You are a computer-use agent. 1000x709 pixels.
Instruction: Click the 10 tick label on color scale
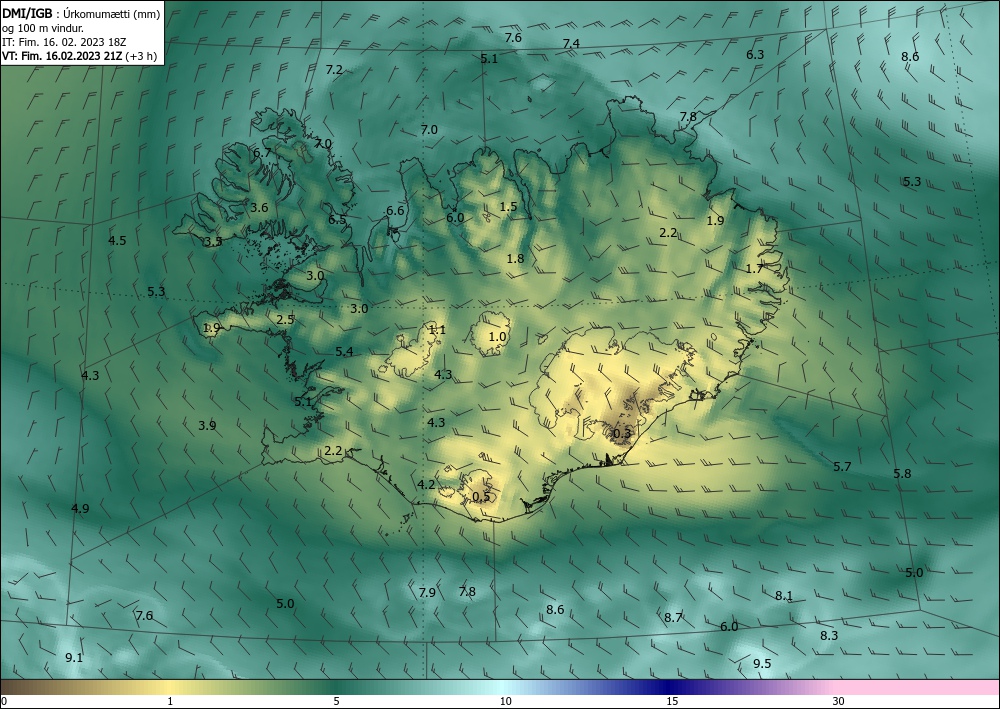coord(505,702)
